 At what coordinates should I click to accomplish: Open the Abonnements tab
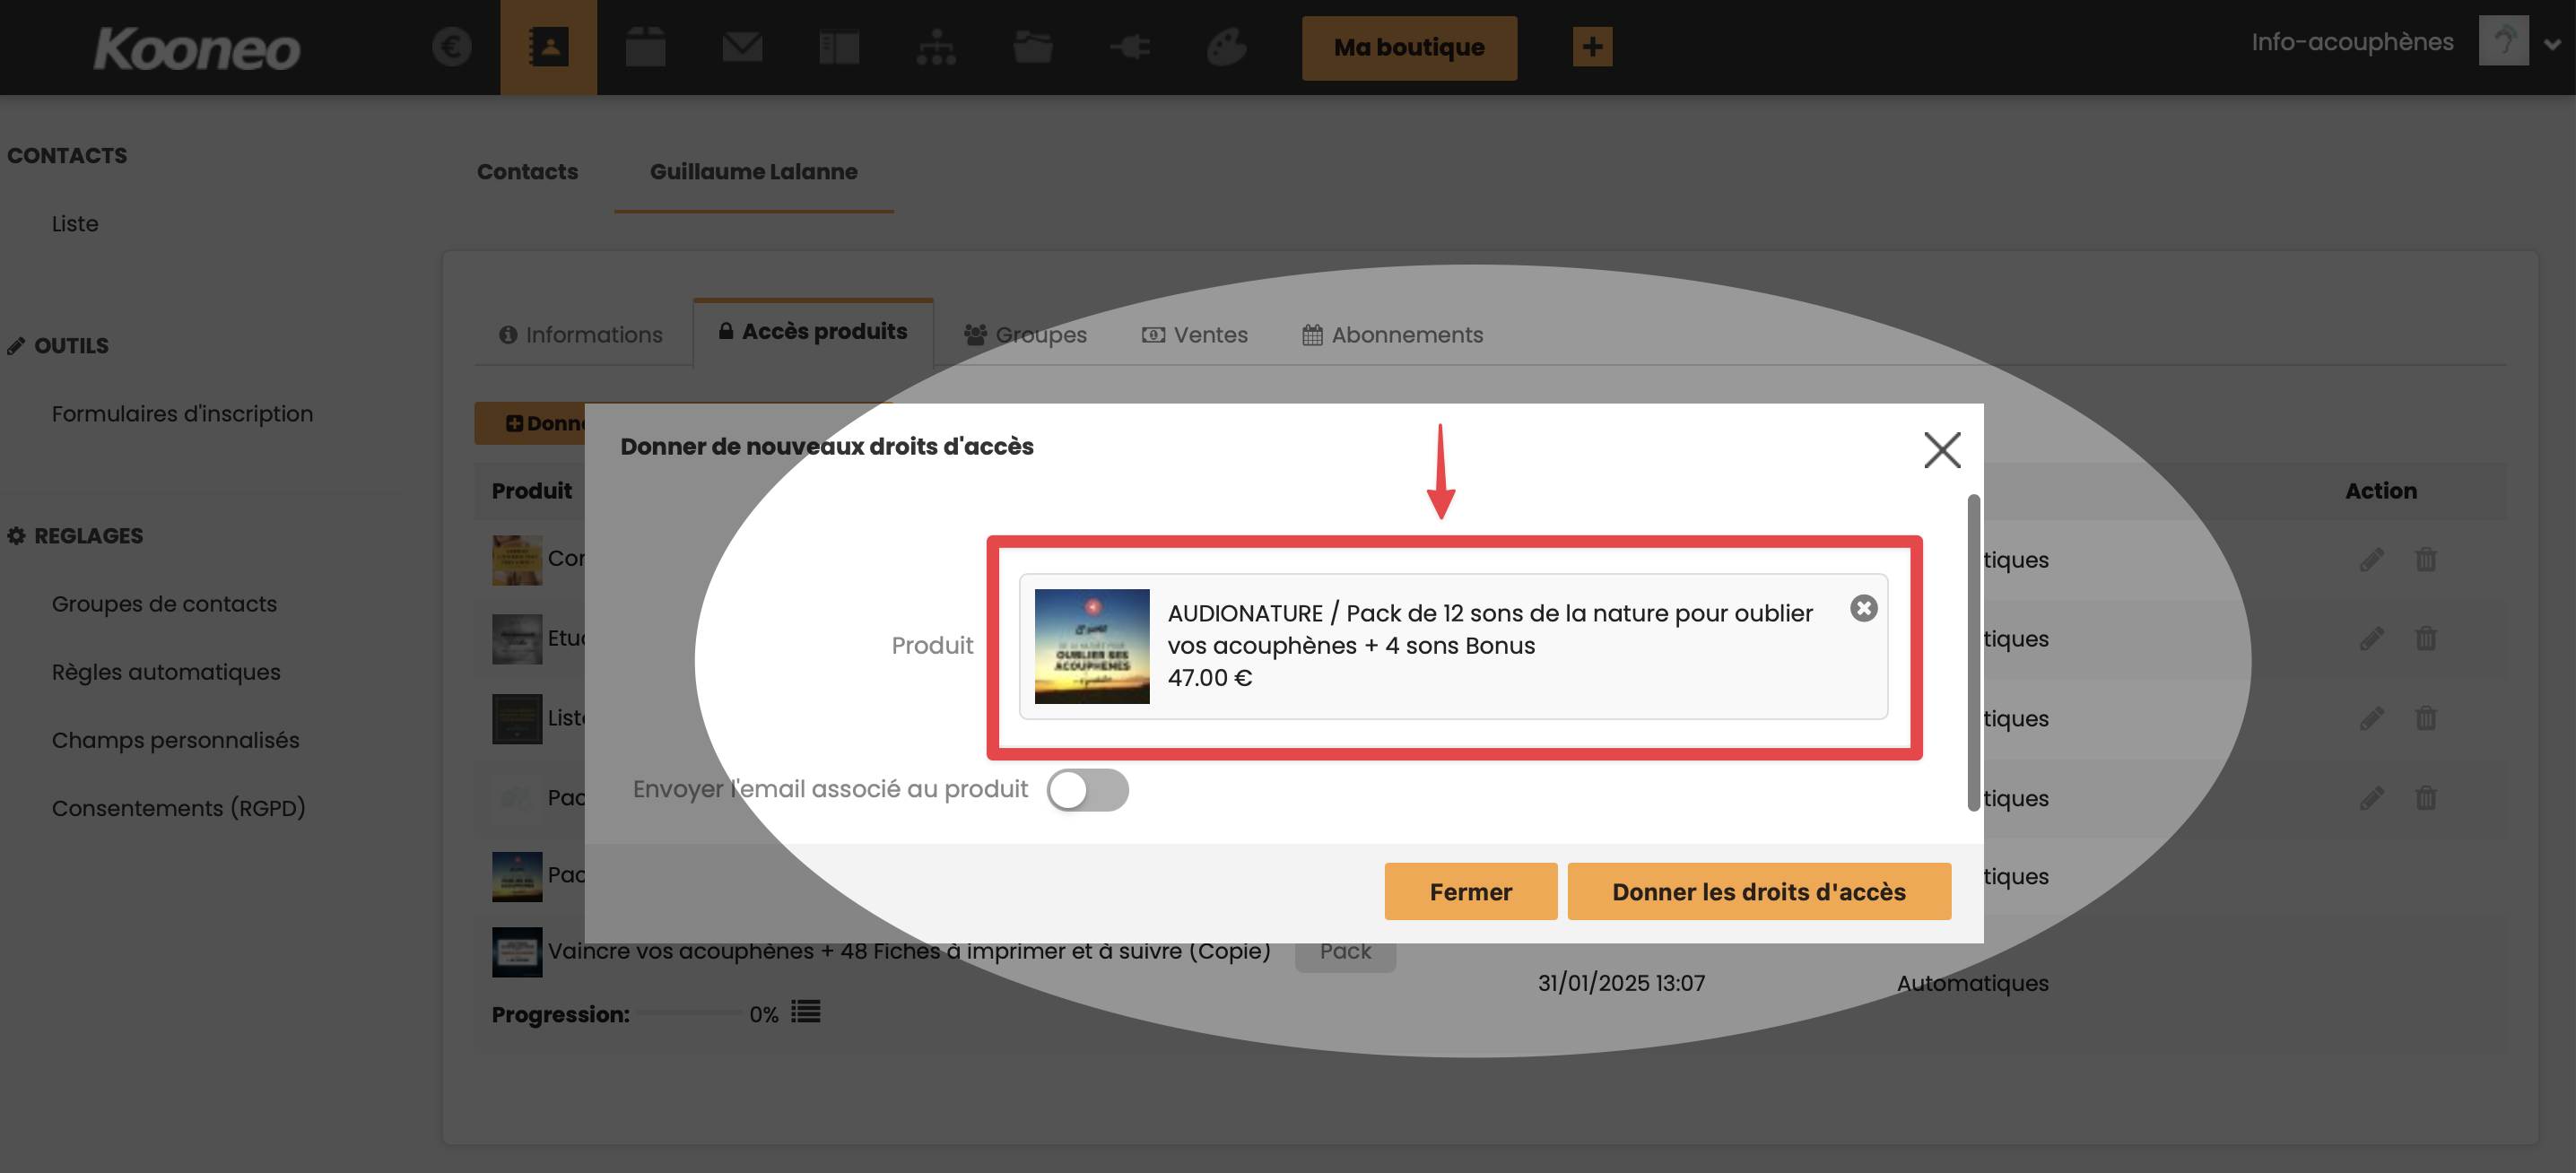[1393, 335]
